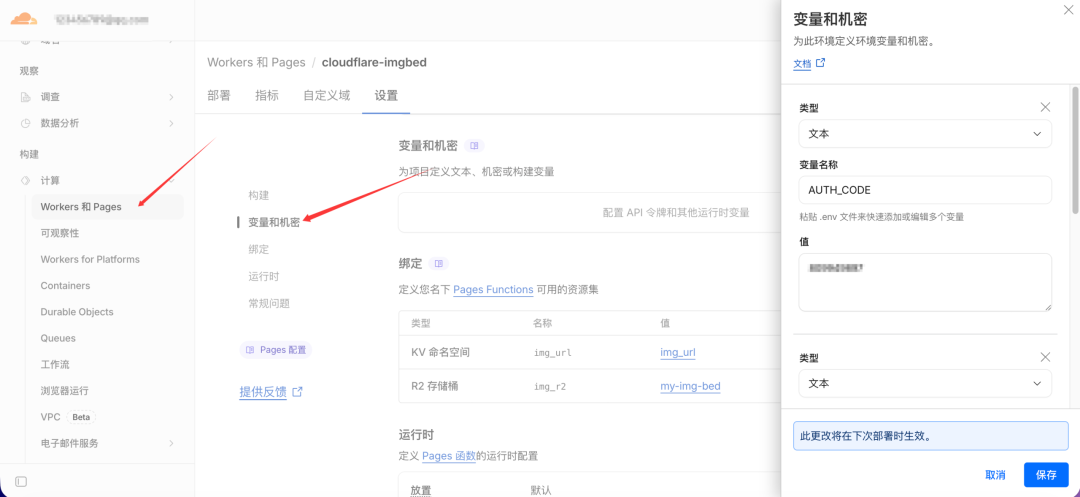Open the external link icon beside 文档
The image size is (1080, 497).
click(820, 63)
